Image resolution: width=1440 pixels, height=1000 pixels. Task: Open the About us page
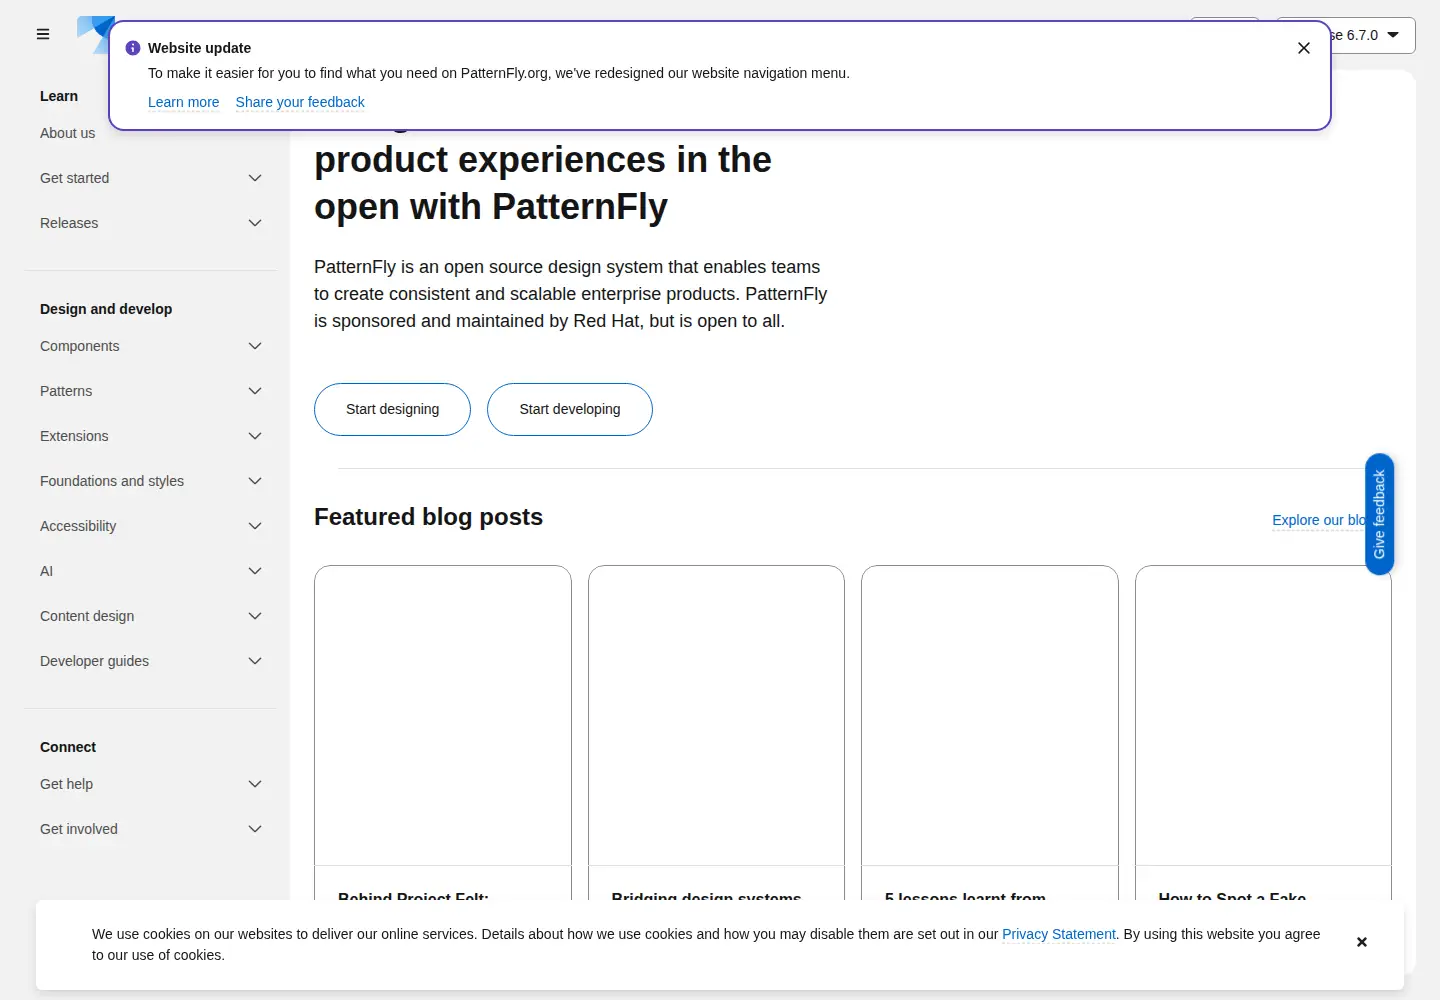coord(68,133)
